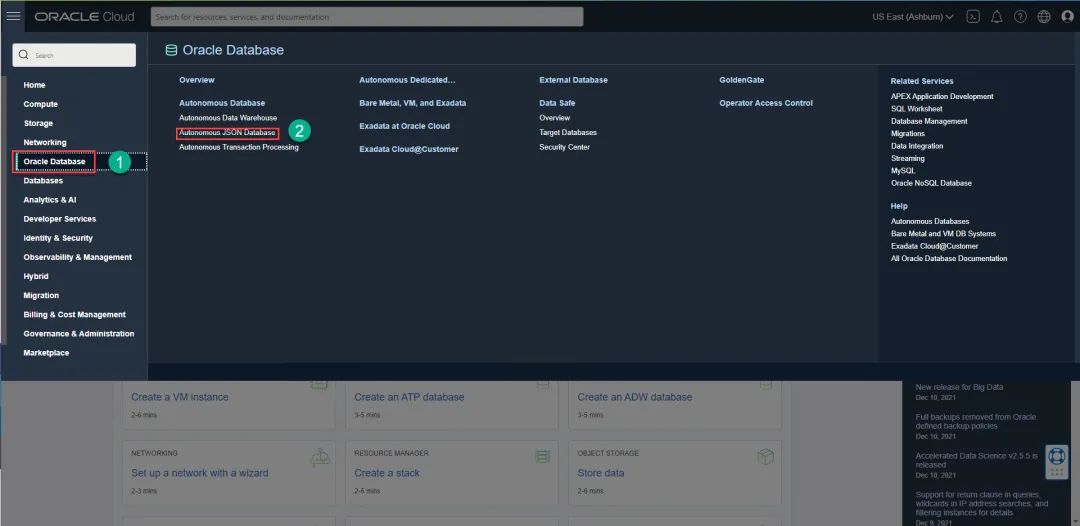The width and height of the screenshot is (1080, 526).
Task: Click the Oracle Cloud logo
Action: 85,17
